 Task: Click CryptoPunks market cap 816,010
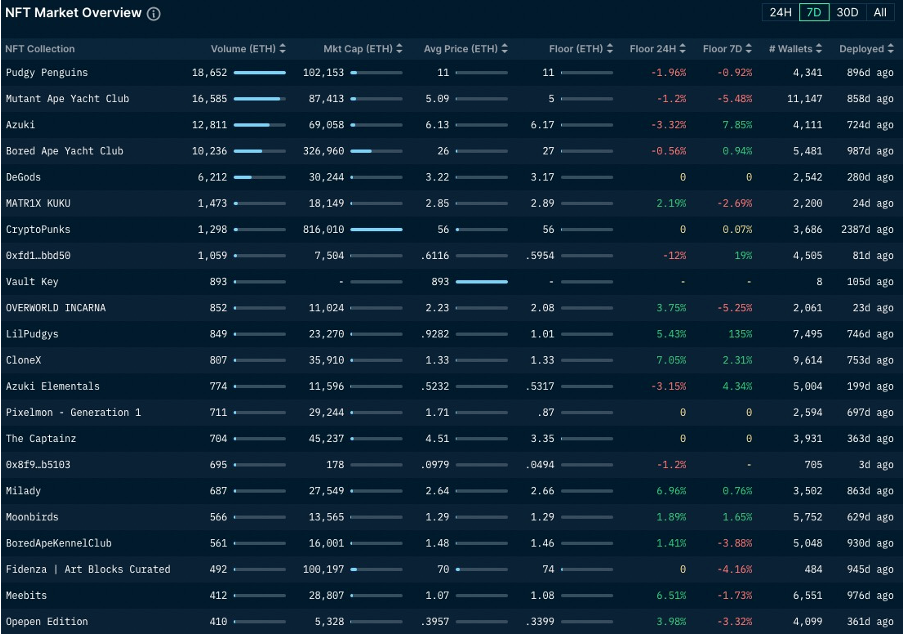coord(323,229)
